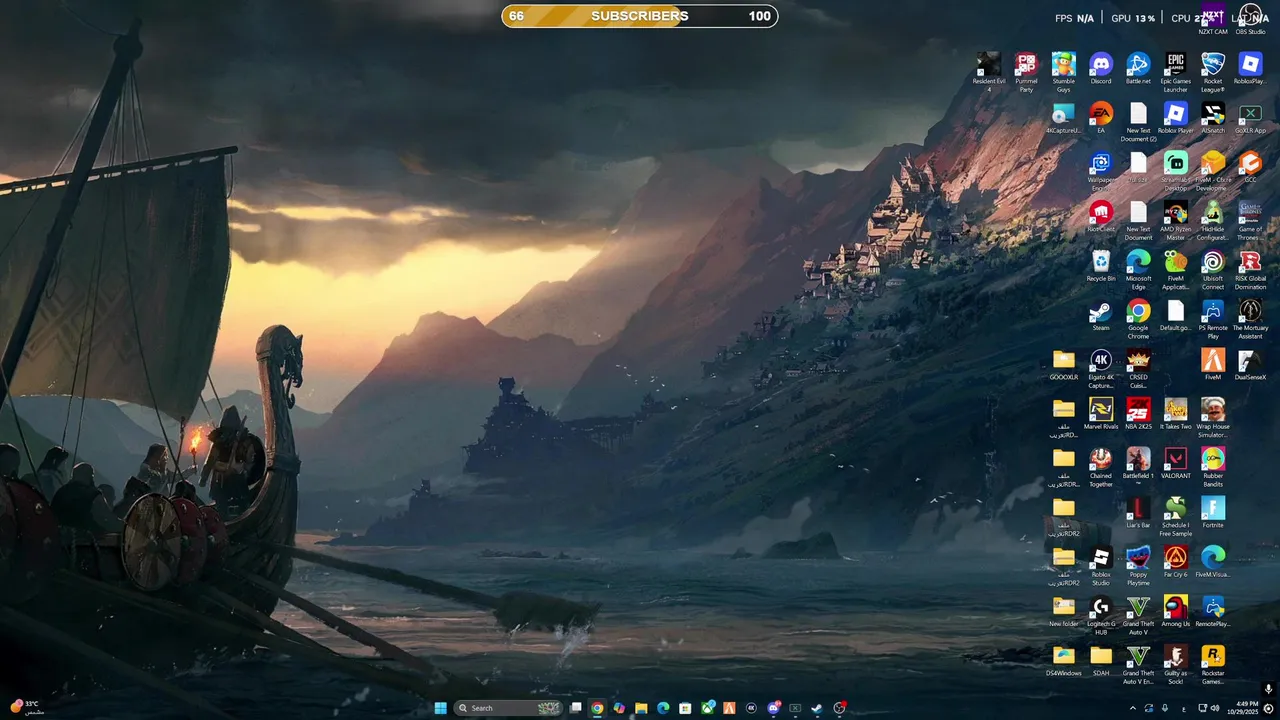1280x720 pixels.
Task: Open the Roblox Studio shortcut
Action: 1101,563
